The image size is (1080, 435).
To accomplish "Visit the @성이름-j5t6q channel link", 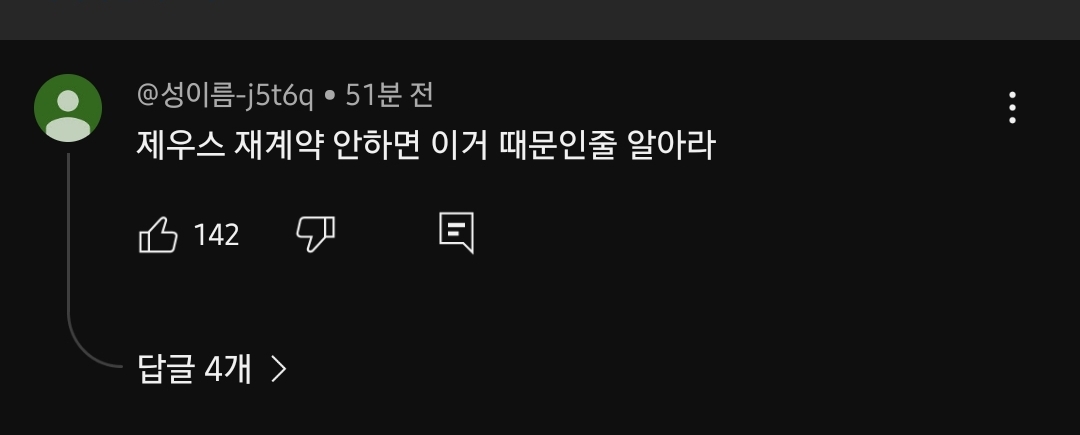I will (x=225, y=96).
